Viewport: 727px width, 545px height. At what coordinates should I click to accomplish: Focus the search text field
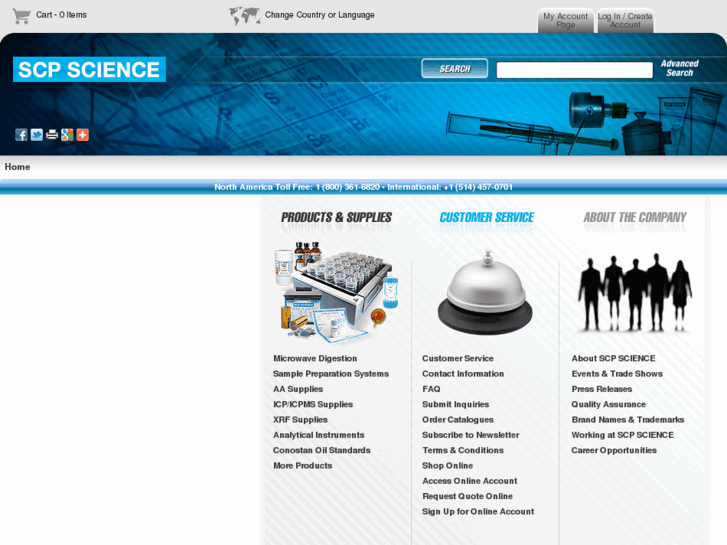tap(574, 70)
